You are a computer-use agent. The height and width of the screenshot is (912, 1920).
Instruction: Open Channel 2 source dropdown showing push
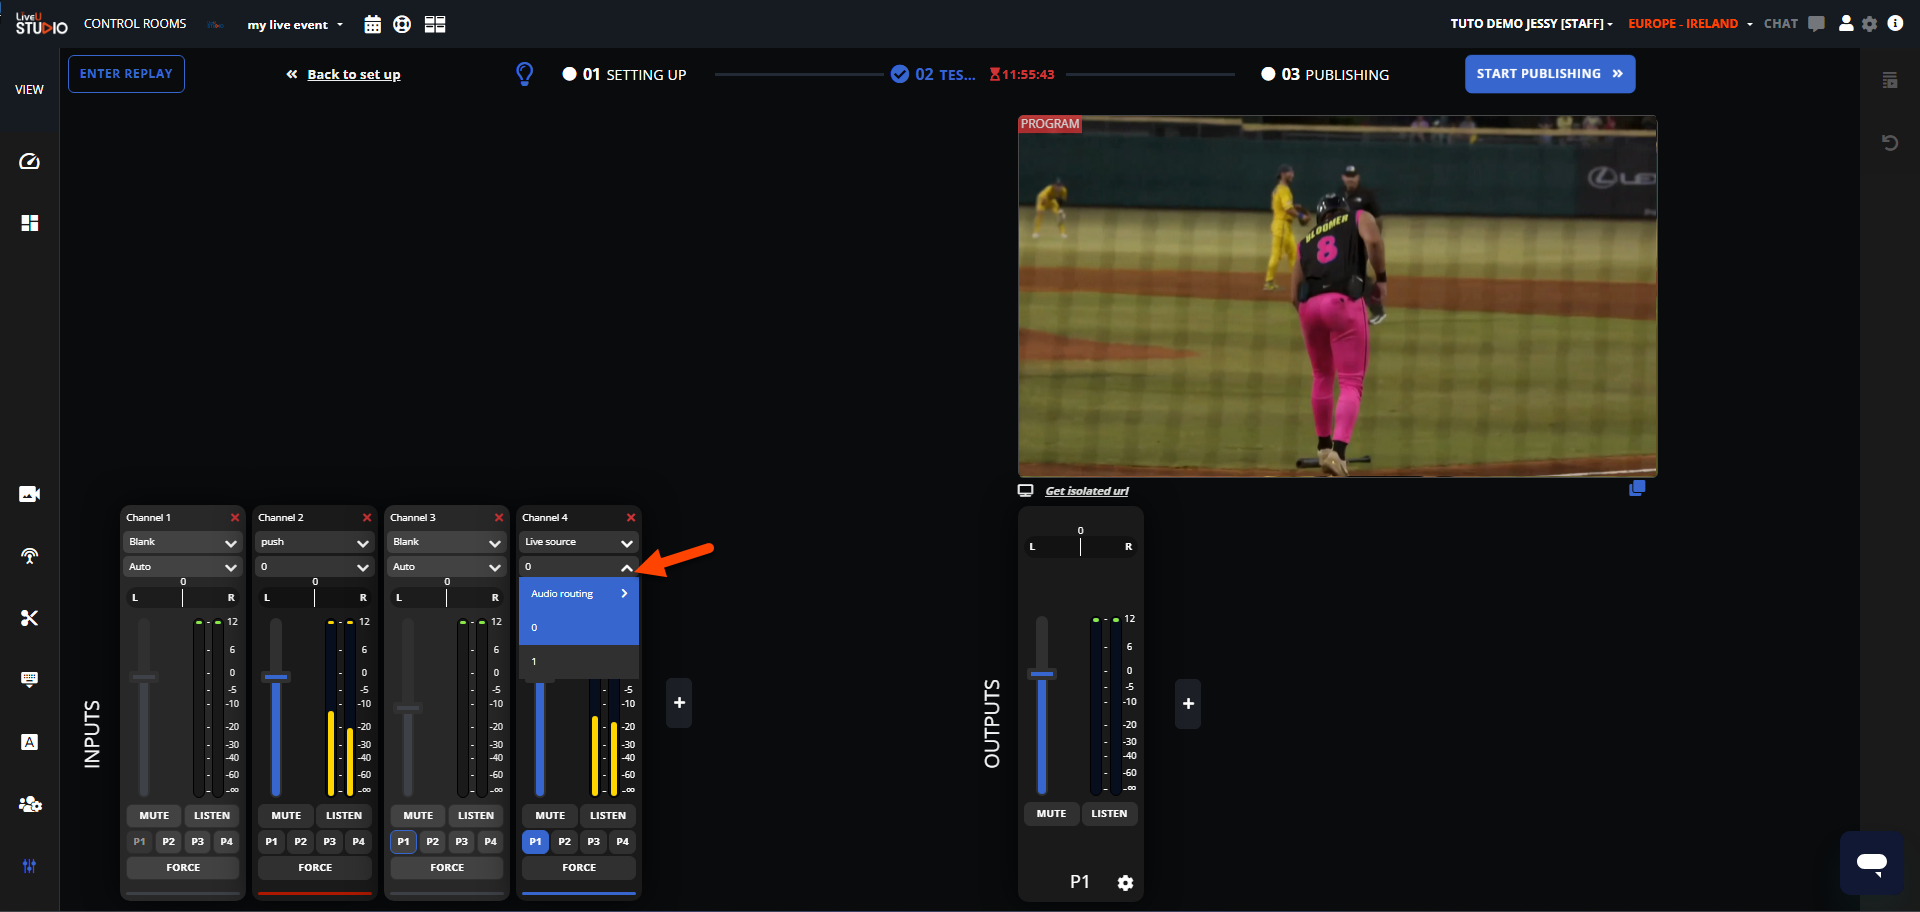[x=314, y=542]
